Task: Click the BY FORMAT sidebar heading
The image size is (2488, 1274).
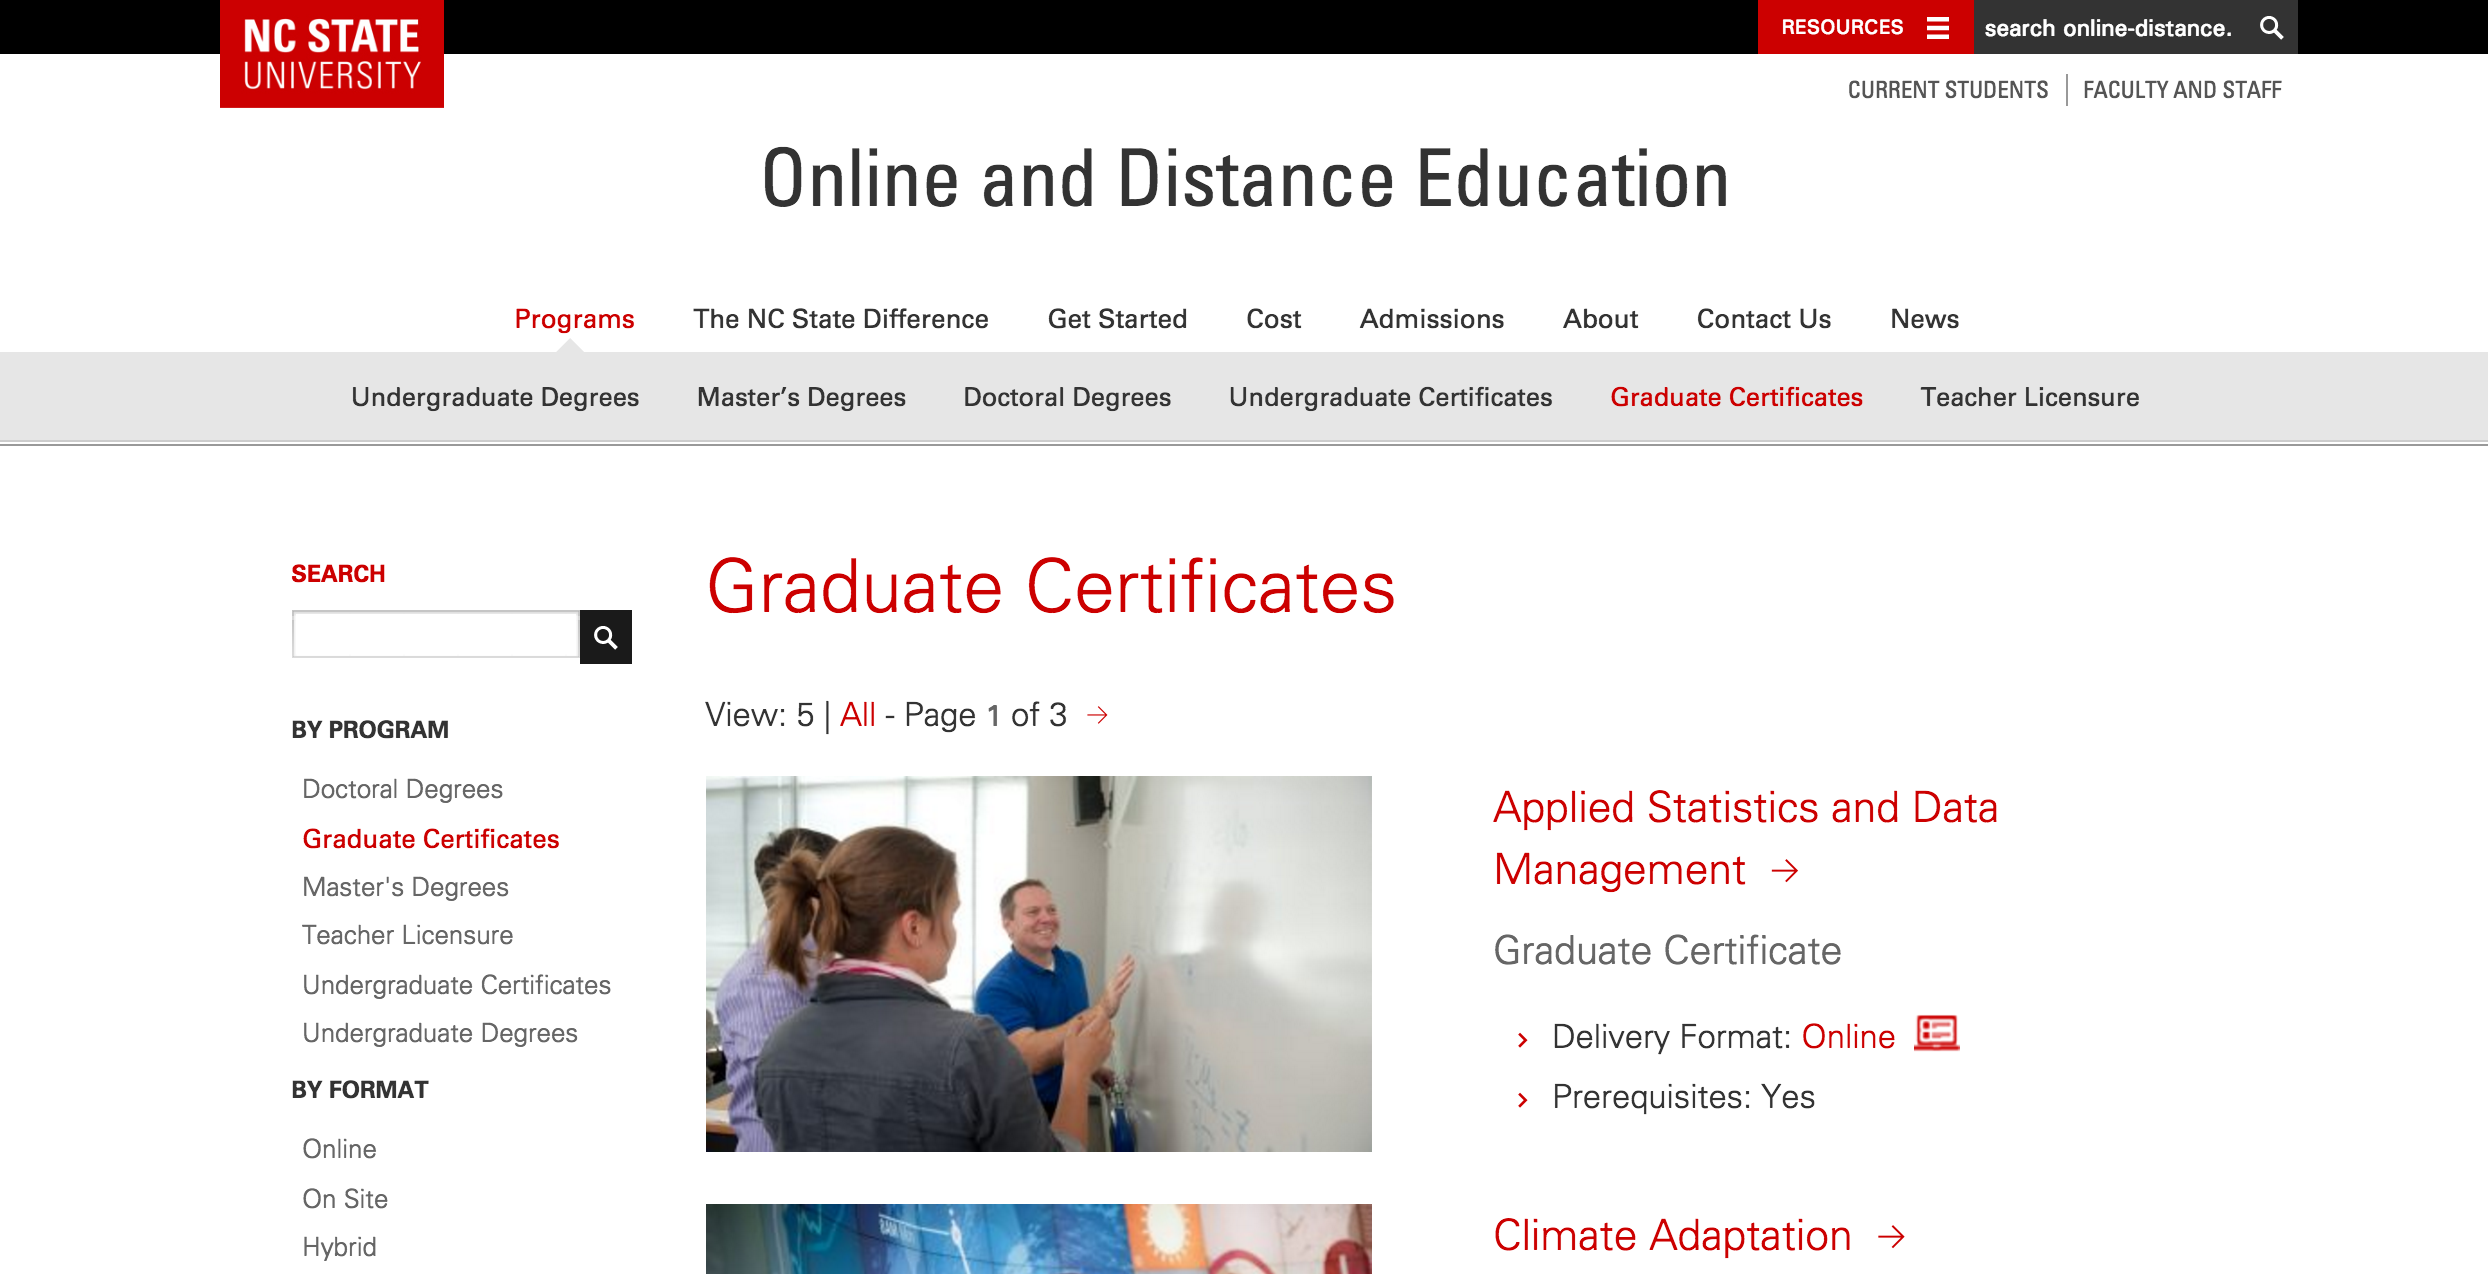Action: 360,1090
